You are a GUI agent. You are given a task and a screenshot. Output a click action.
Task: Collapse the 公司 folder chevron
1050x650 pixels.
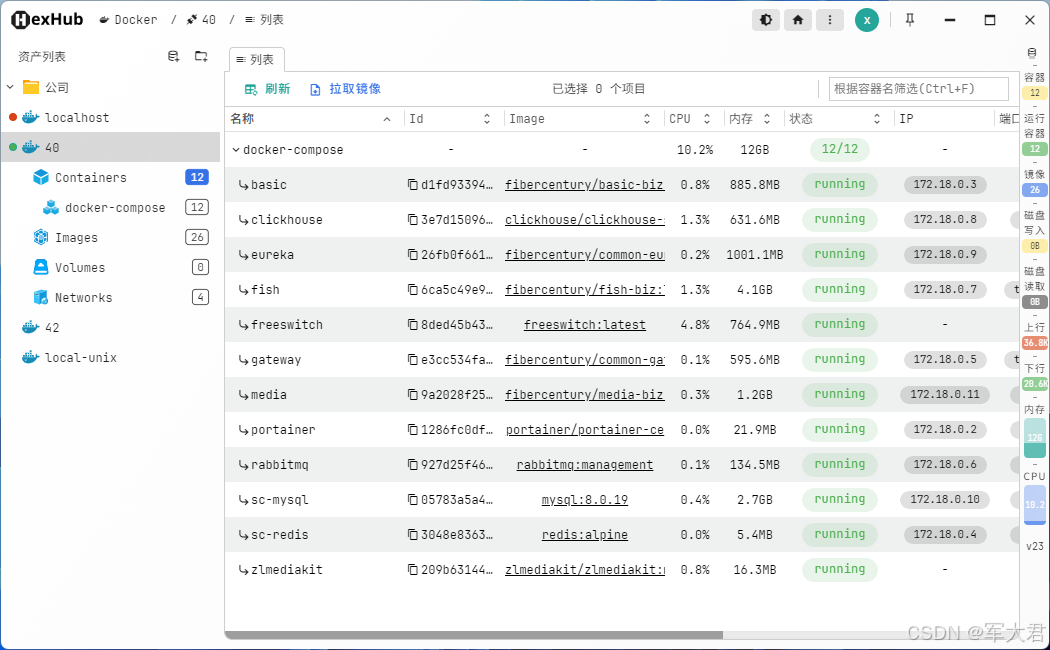pyautogui.click(x=10, y=87)
